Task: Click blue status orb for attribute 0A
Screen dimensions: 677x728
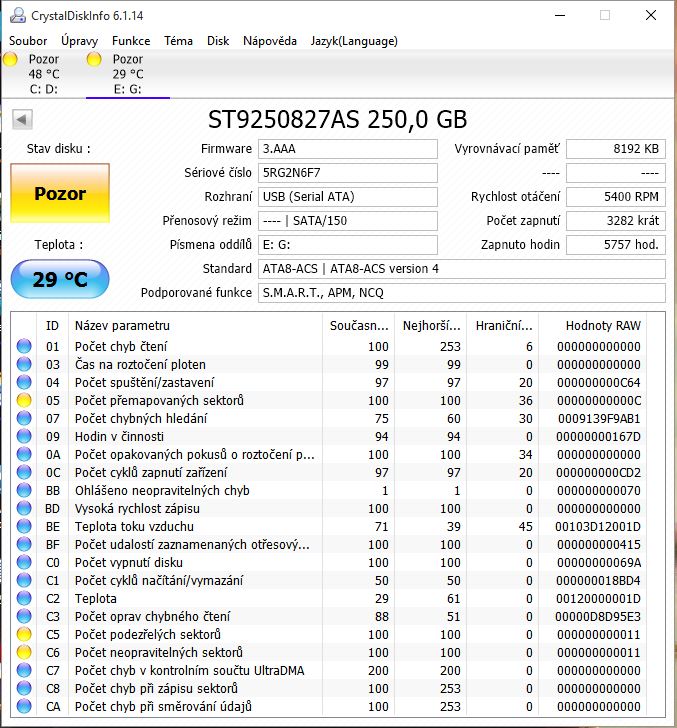Action: [24, 454]
